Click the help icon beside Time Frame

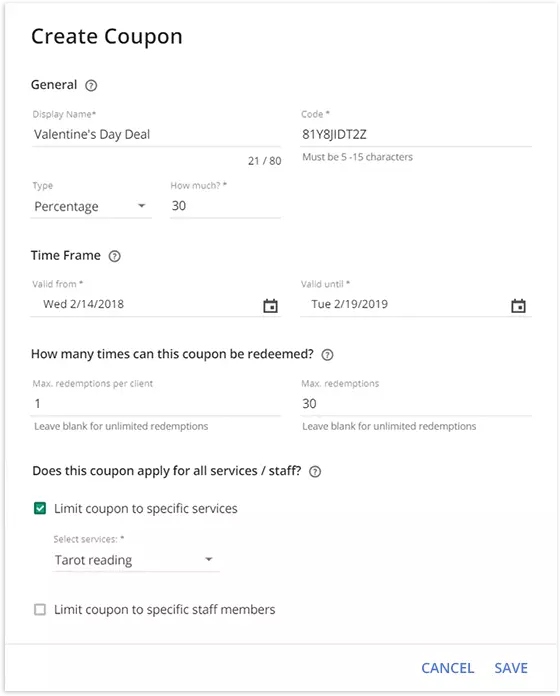point(114,256)
